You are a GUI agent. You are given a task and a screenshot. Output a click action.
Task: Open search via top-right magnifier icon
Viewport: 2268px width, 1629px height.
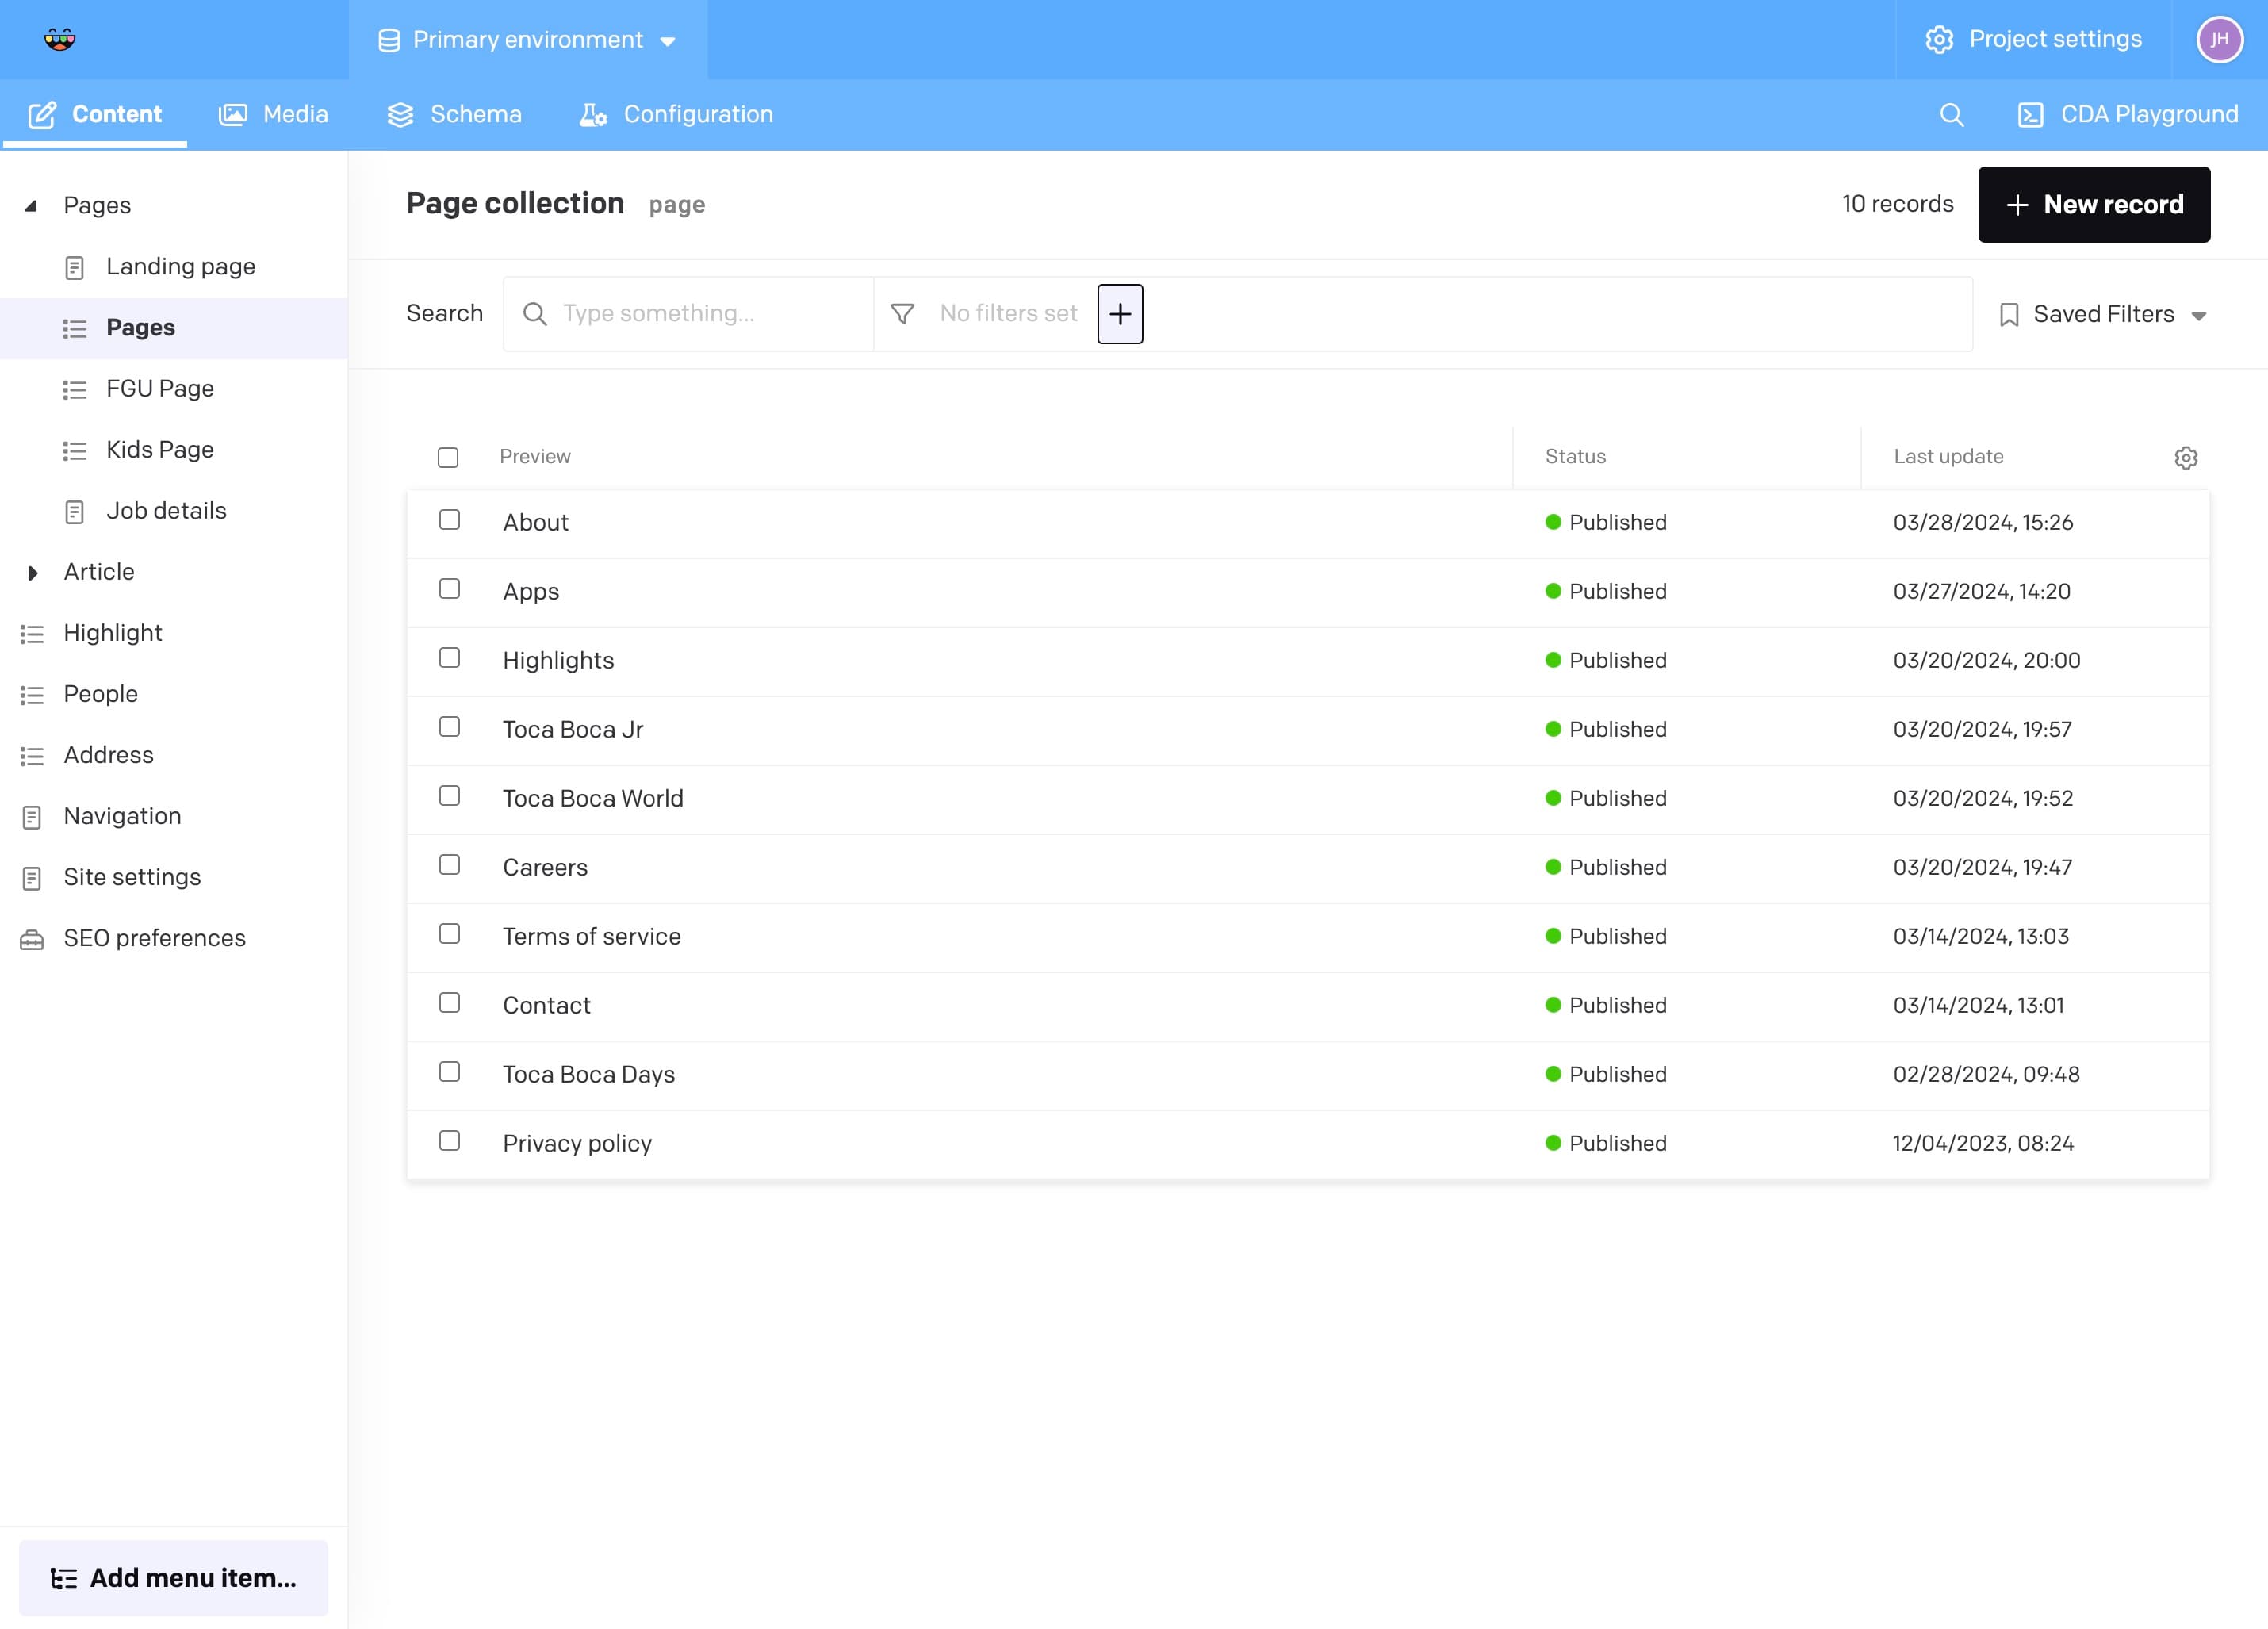1951,115
